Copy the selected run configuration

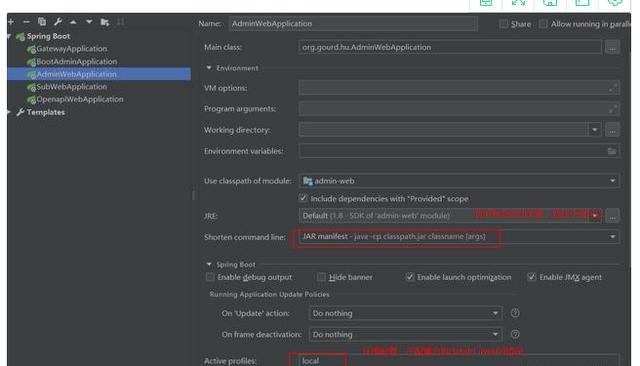(42, 22)
